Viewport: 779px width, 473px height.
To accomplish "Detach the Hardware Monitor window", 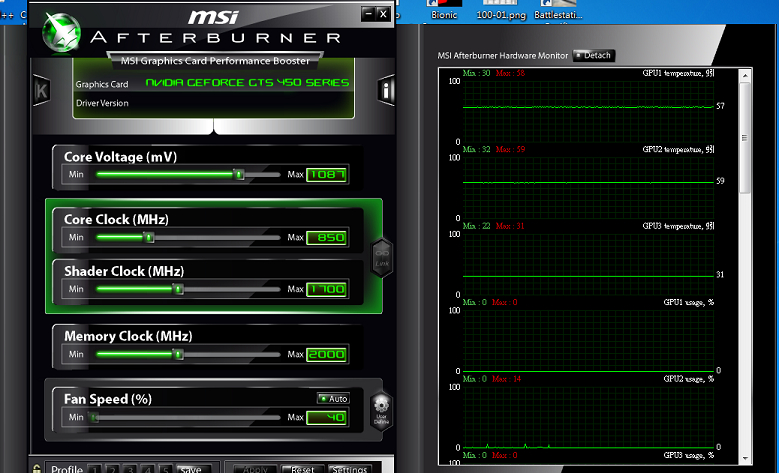I will click(x=594, y=56).
